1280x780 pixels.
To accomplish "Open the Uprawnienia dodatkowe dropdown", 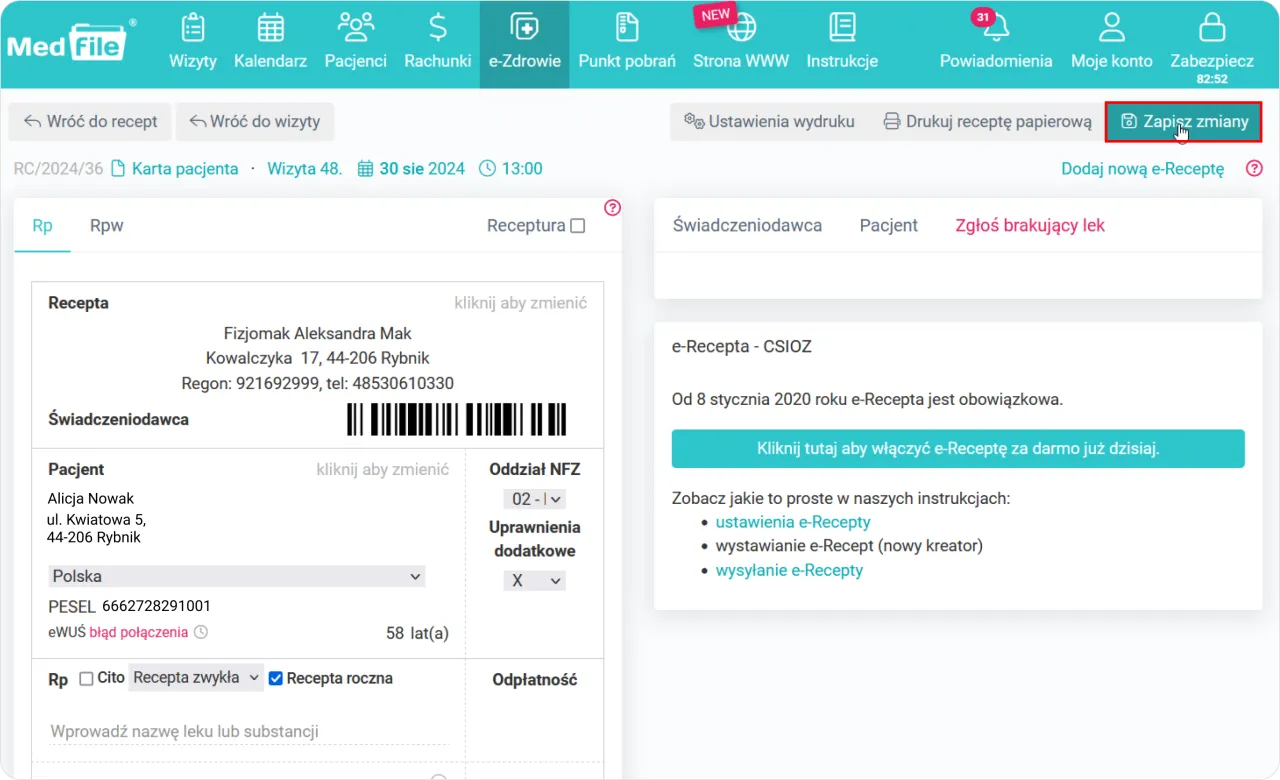I will (x=534, y=580).
